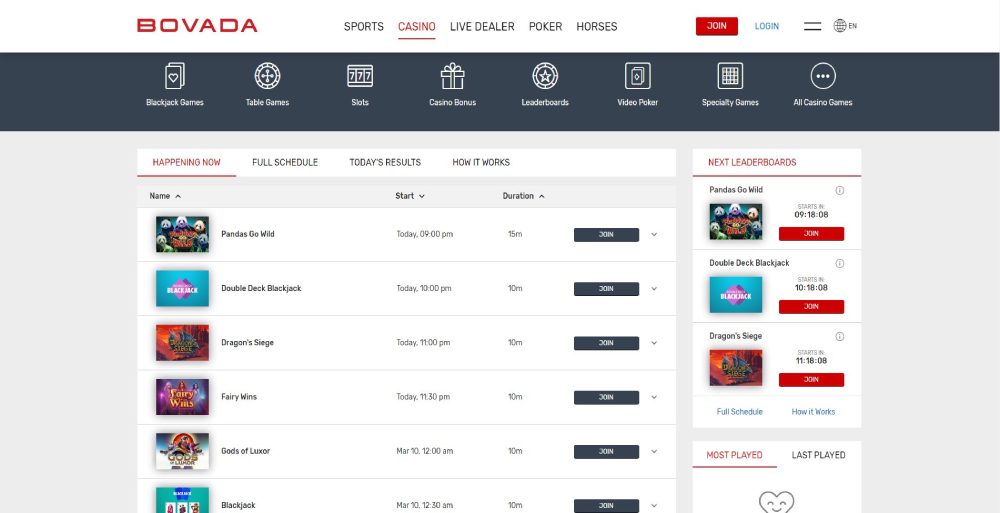Click the 'Today, 09:00 pm' start time
This screenshot has height=513, width=1000.
[425, 235]
